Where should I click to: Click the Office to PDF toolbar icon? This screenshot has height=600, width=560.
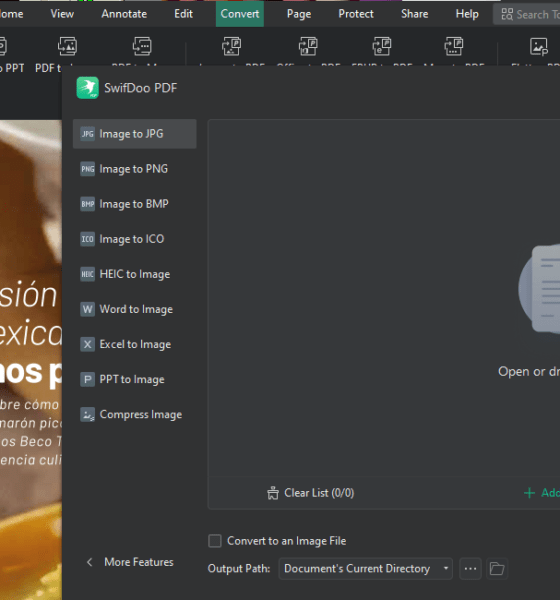point(308,46)
